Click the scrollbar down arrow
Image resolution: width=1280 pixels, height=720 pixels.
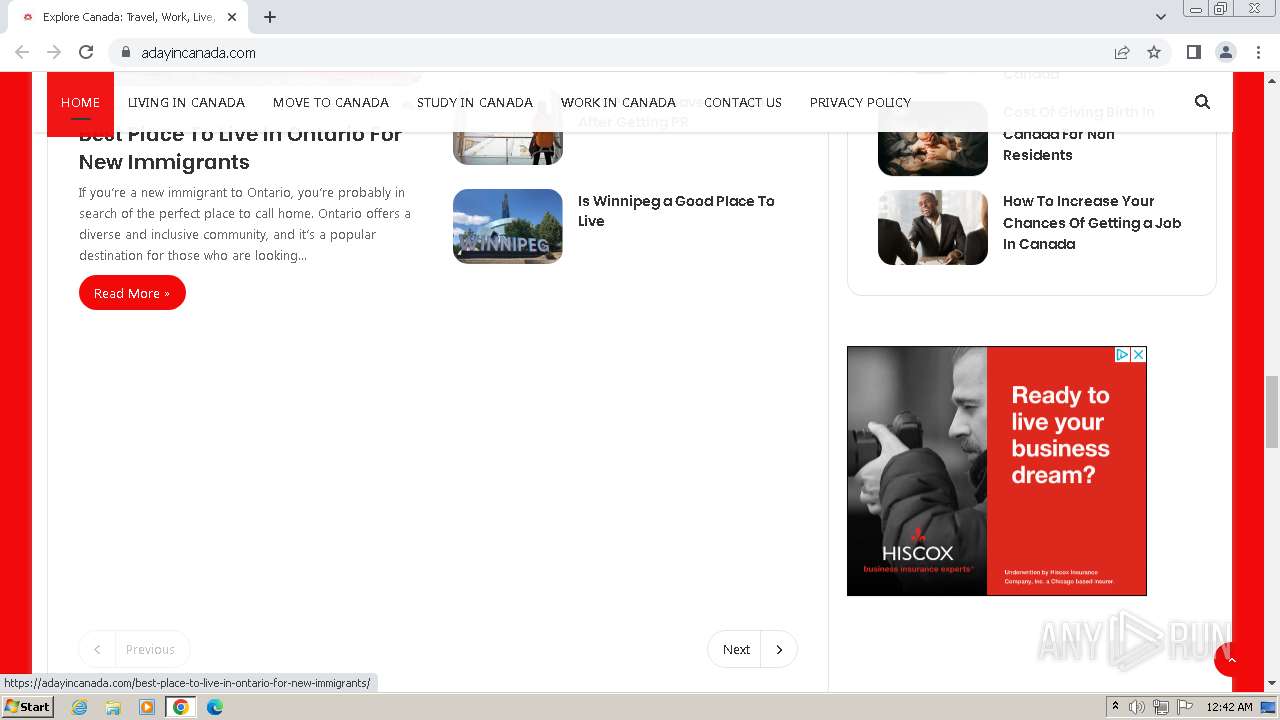tap(1272, 684)
